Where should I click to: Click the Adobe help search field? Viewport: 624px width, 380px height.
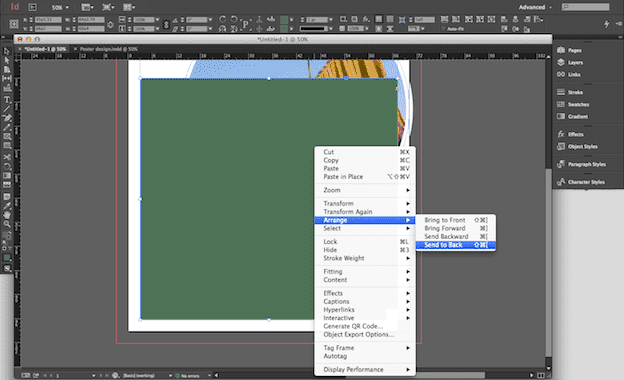[586, 7]
